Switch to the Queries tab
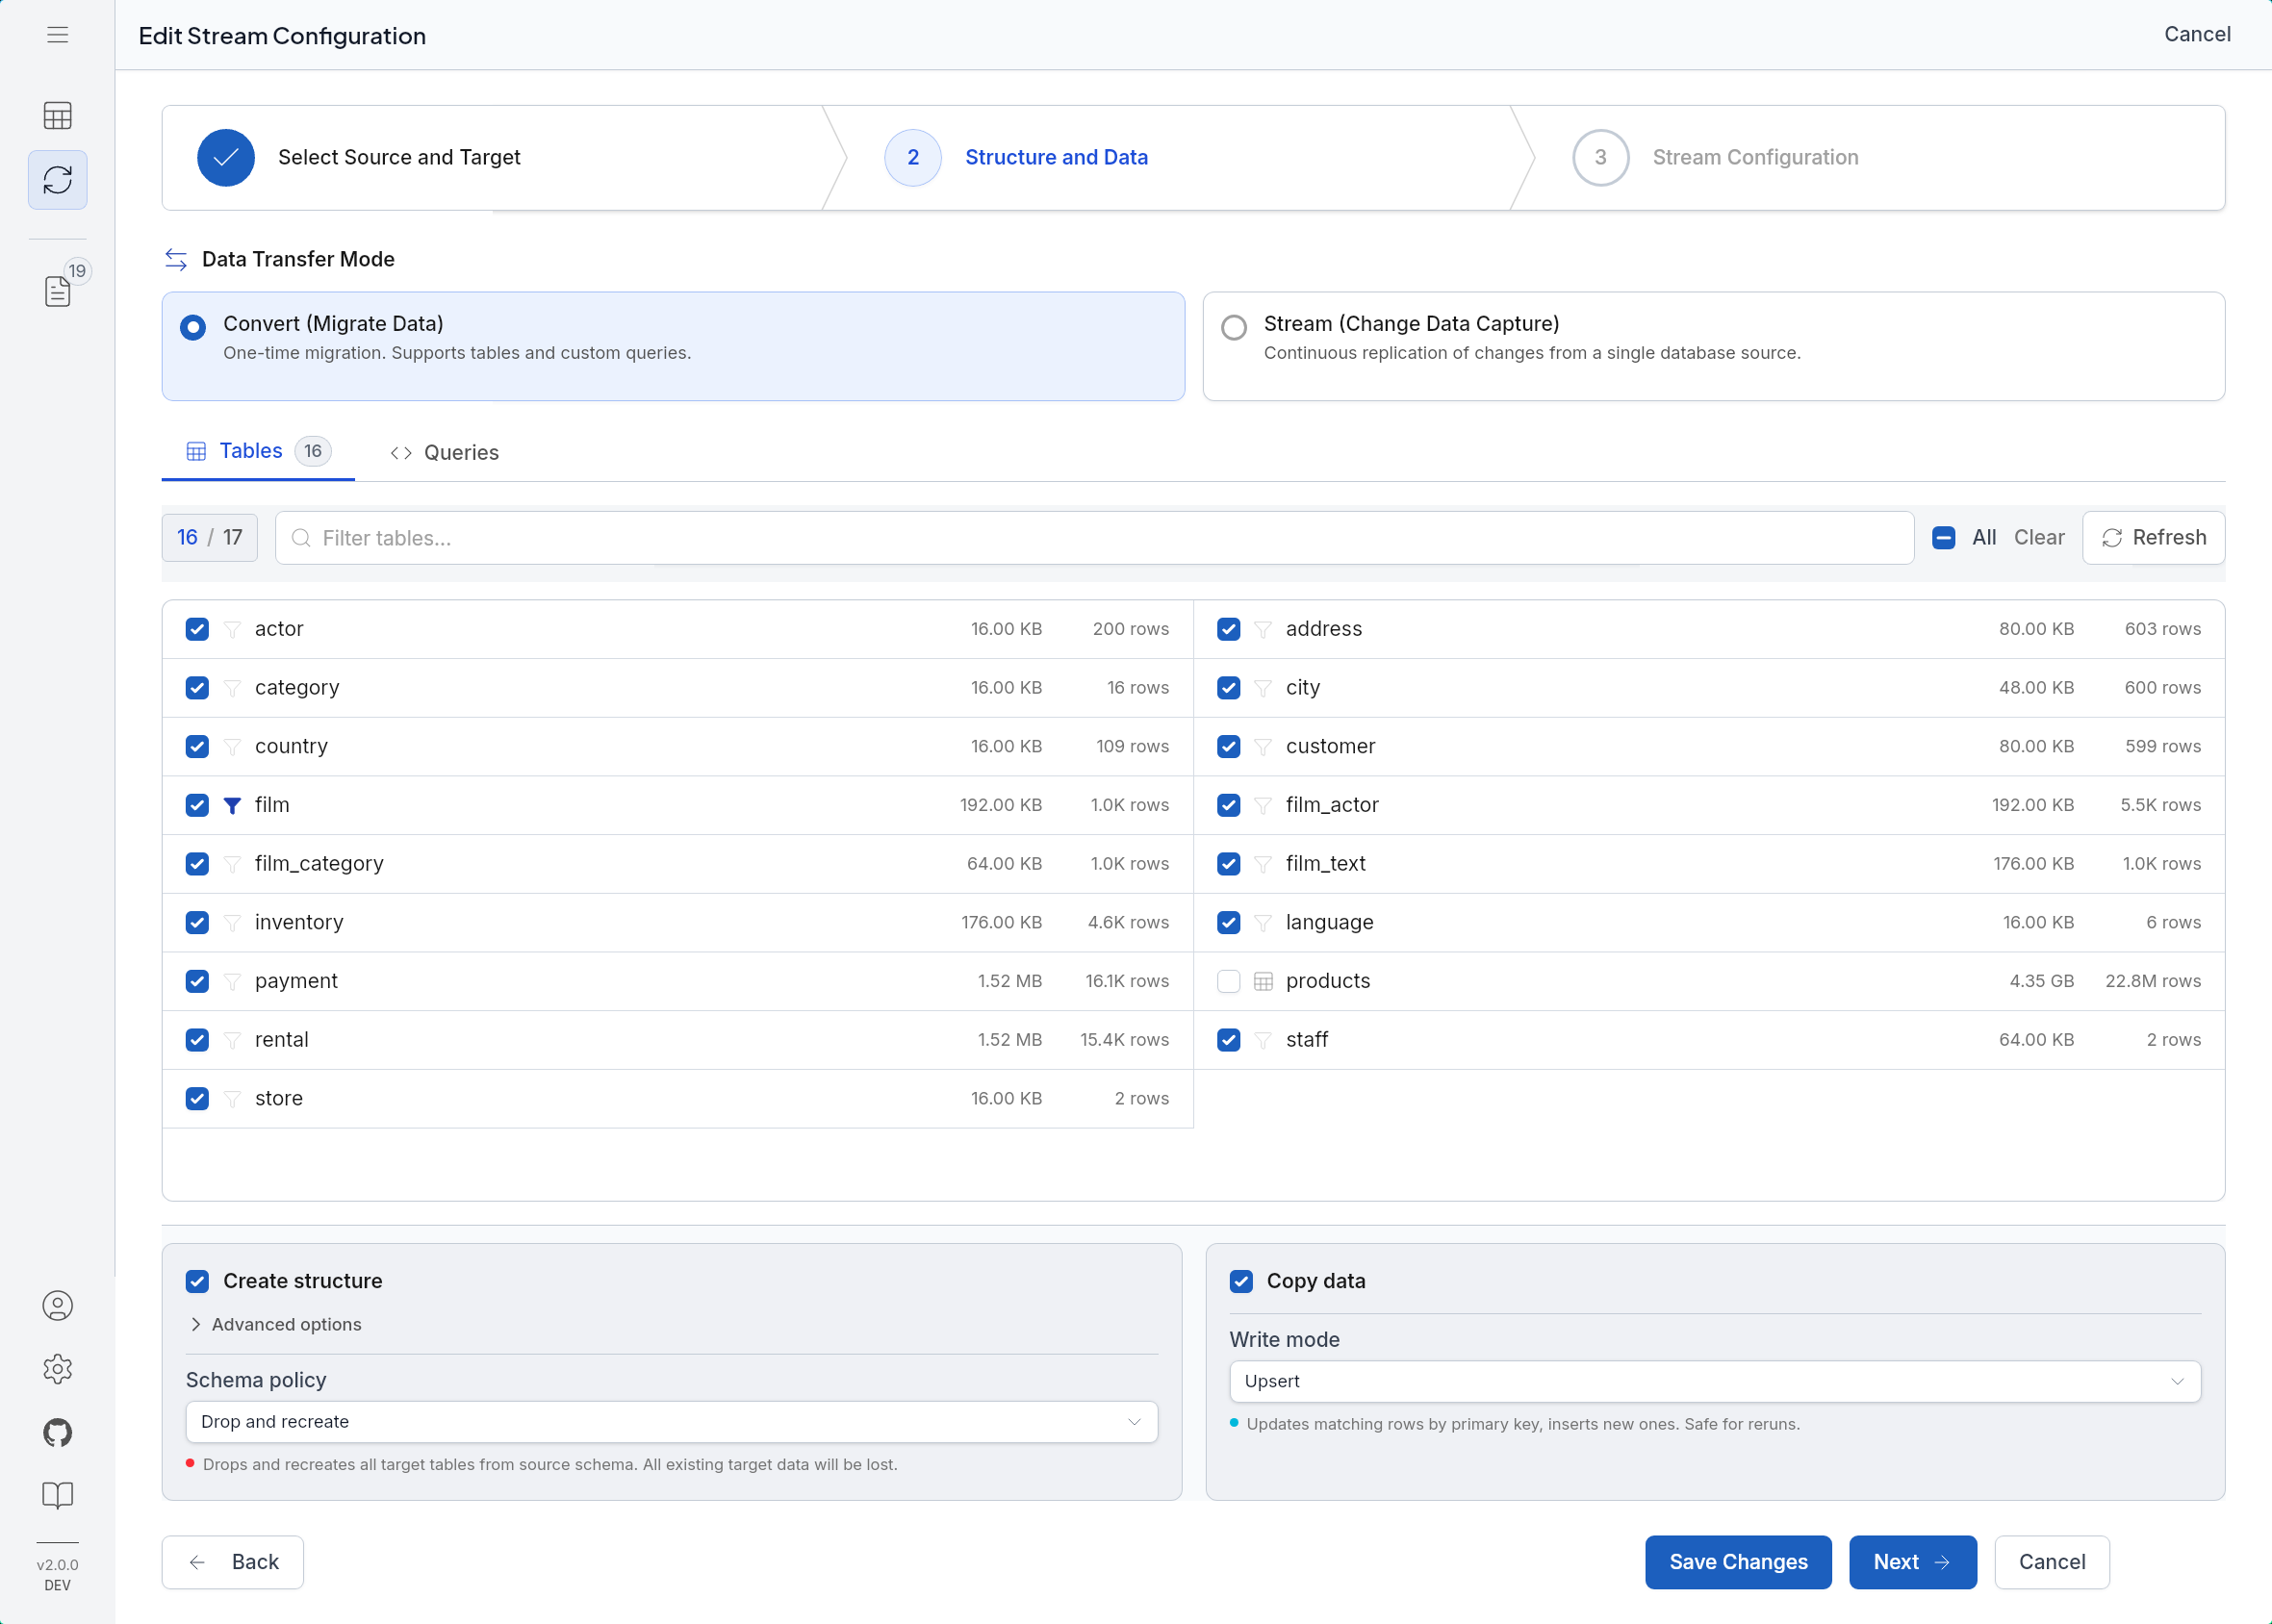The height and width of the screenshot is (1624, 2272). 444,453
